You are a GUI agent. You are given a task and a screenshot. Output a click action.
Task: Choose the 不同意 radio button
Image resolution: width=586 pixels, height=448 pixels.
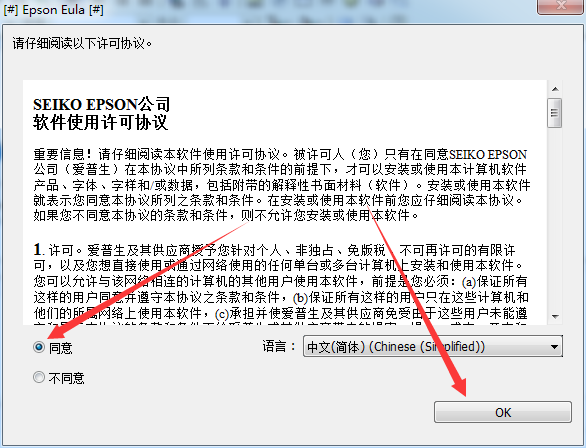(x=39, y=377)
